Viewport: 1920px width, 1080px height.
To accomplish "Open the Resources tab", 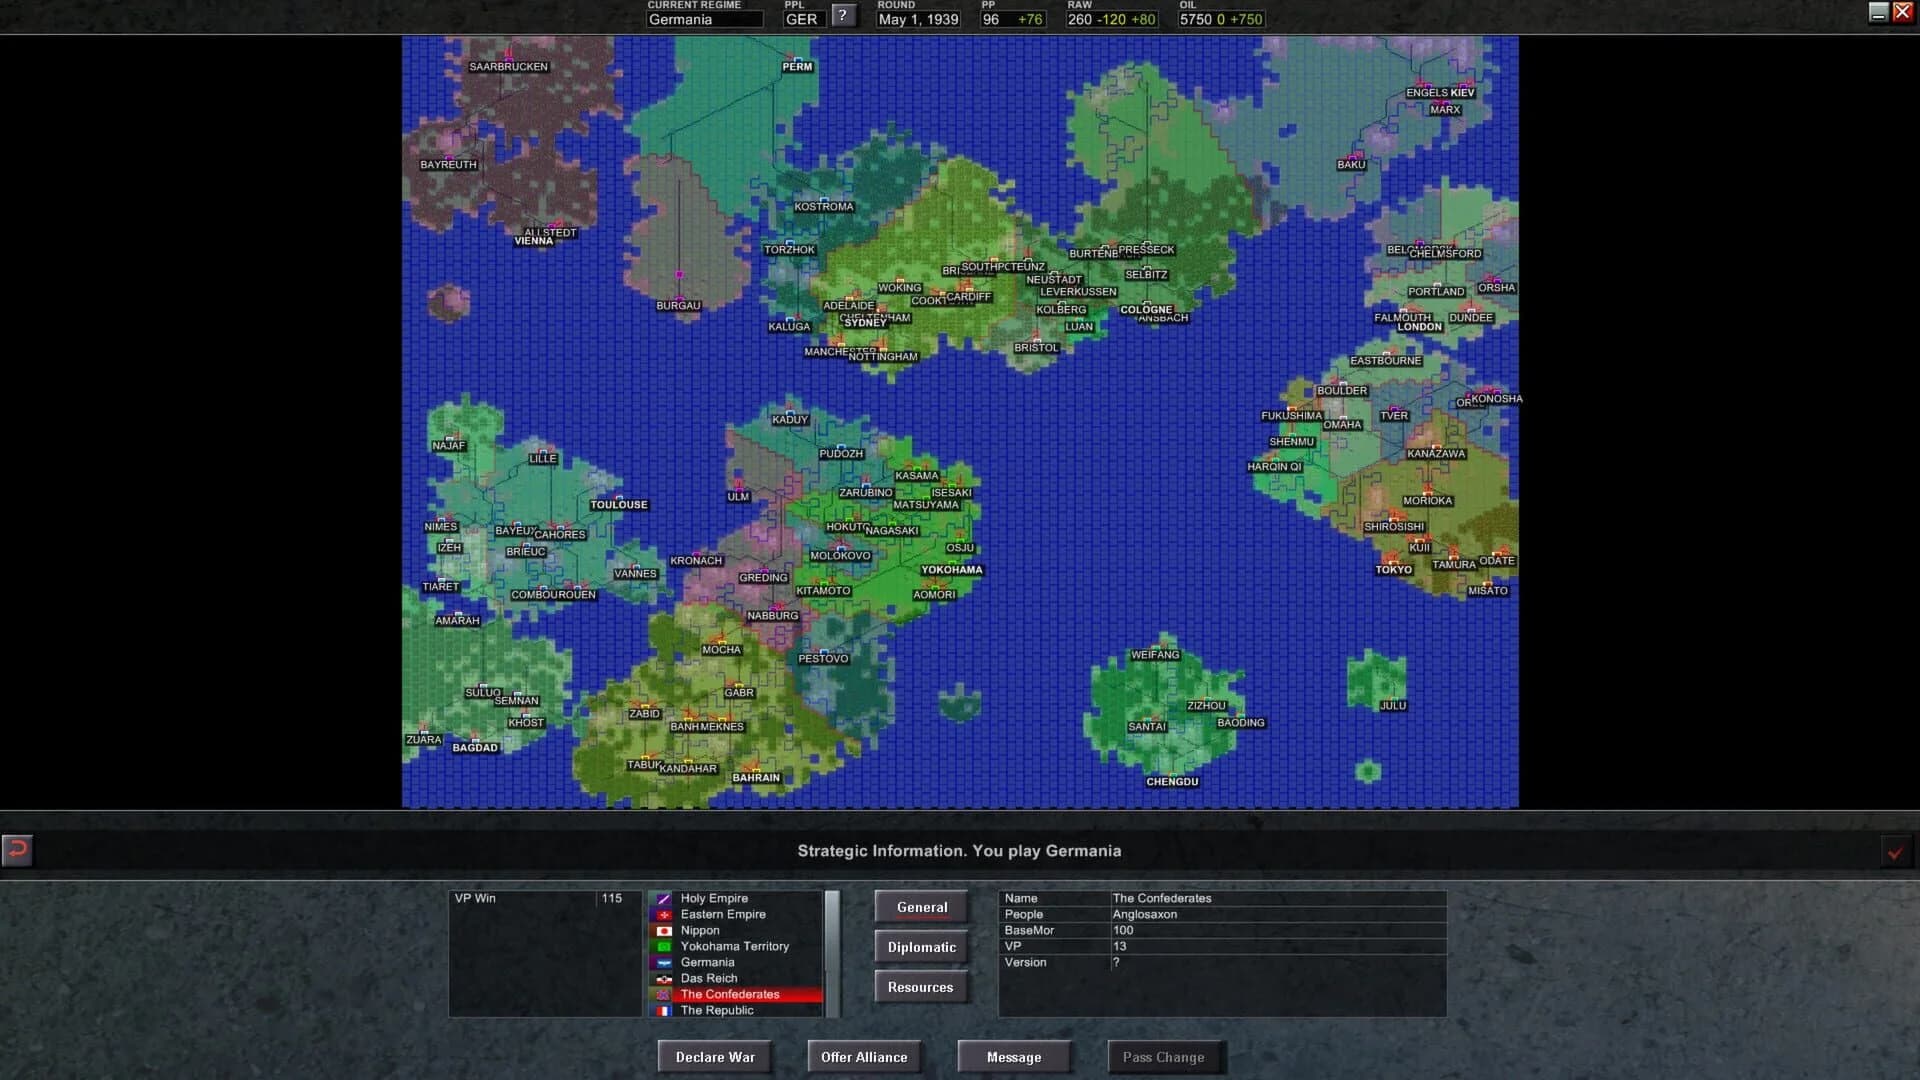I will tap(921, 986).
